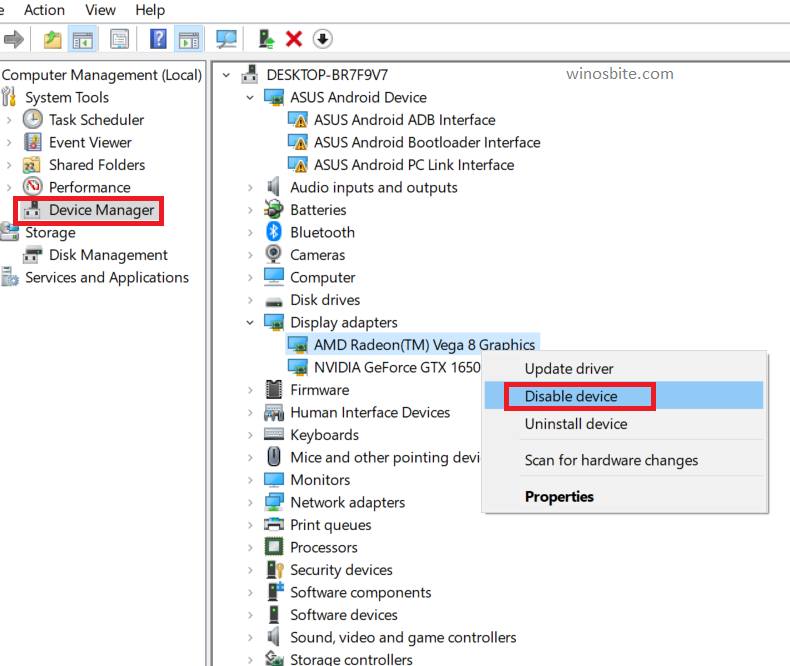Click the red X uninstall device icon

coord(294,39)
